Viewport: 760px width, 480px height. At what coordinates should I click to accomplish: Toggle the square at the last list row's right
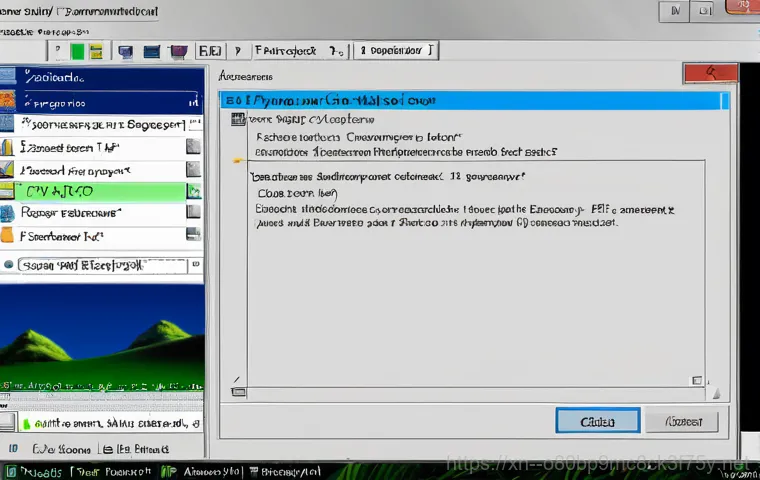click(x=193, y=236)
